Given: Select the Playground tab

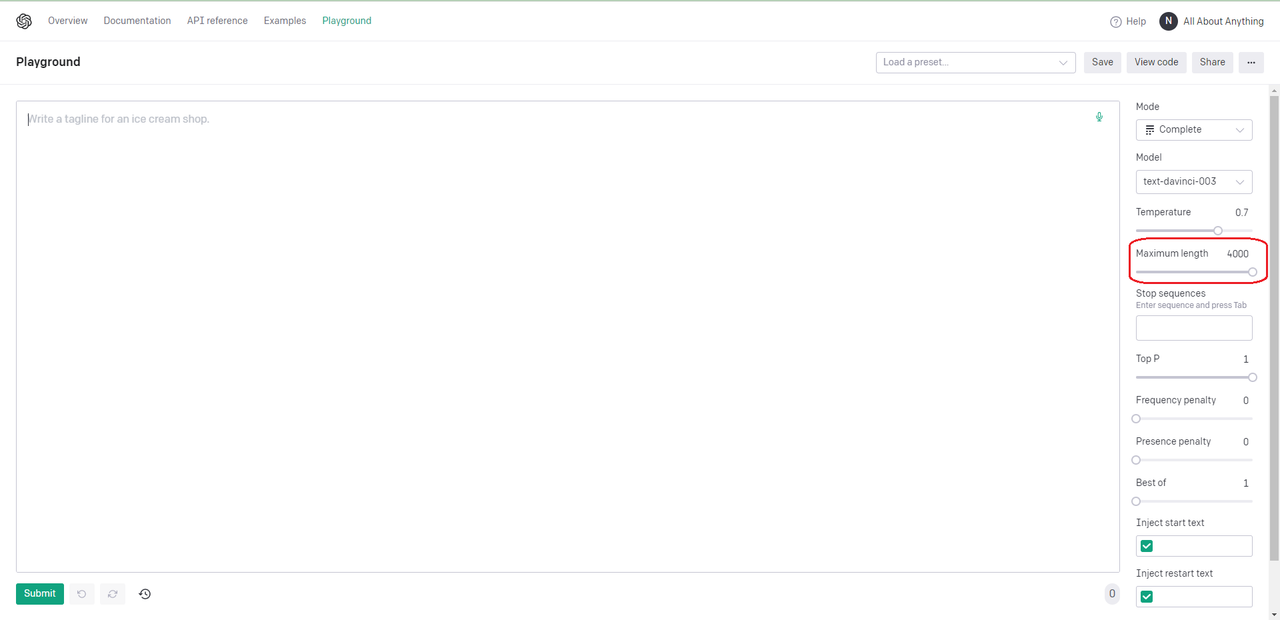Looking at the screenshot, I should (x=347, y=21).
